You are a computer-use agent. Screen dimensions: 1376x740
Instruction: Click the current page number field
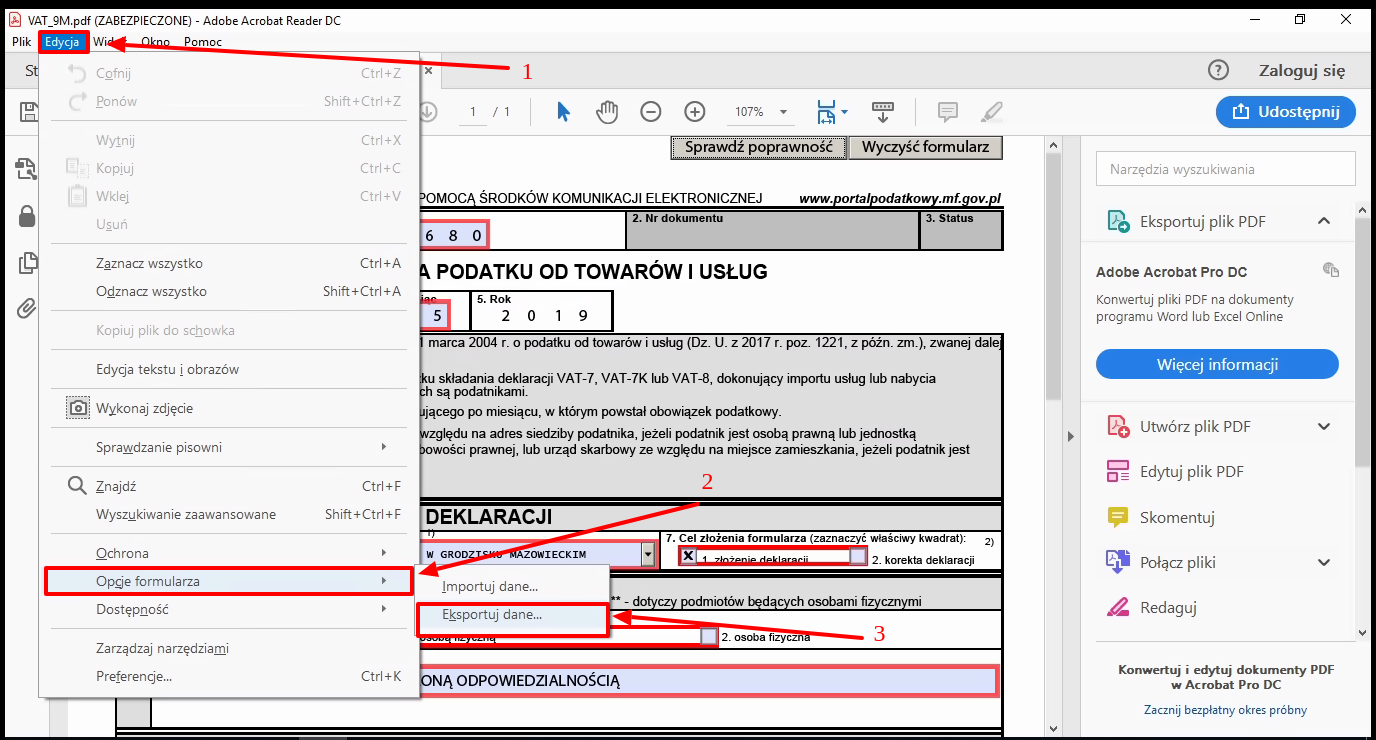point(472,111)
